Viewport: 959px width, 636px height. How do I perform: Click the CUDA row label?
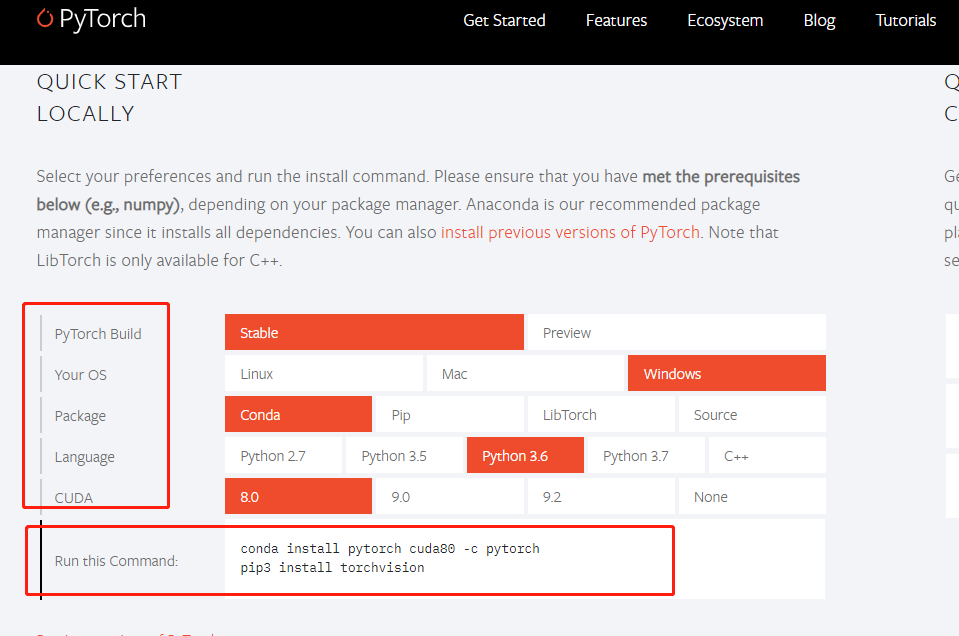[x=73, y=498]
